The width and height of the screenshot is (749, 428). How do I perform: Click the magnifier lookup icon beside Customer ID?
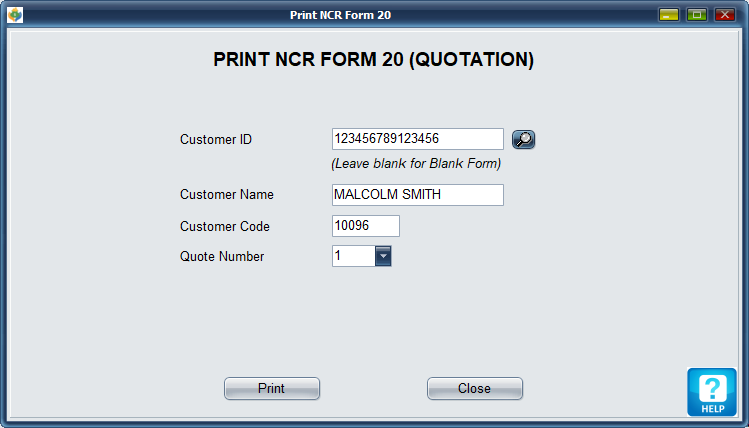click(x=523, y=139)
